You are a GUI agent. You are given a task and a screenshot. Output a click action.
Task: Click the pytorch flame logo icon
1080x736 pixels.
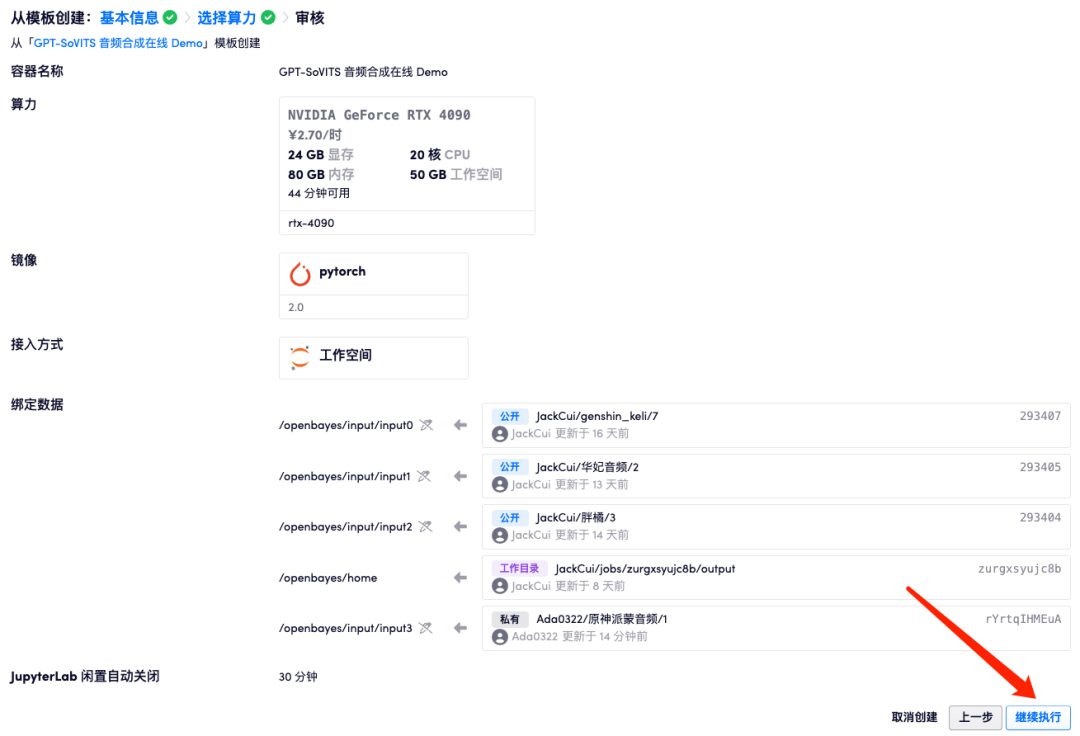tap(300, 274)
